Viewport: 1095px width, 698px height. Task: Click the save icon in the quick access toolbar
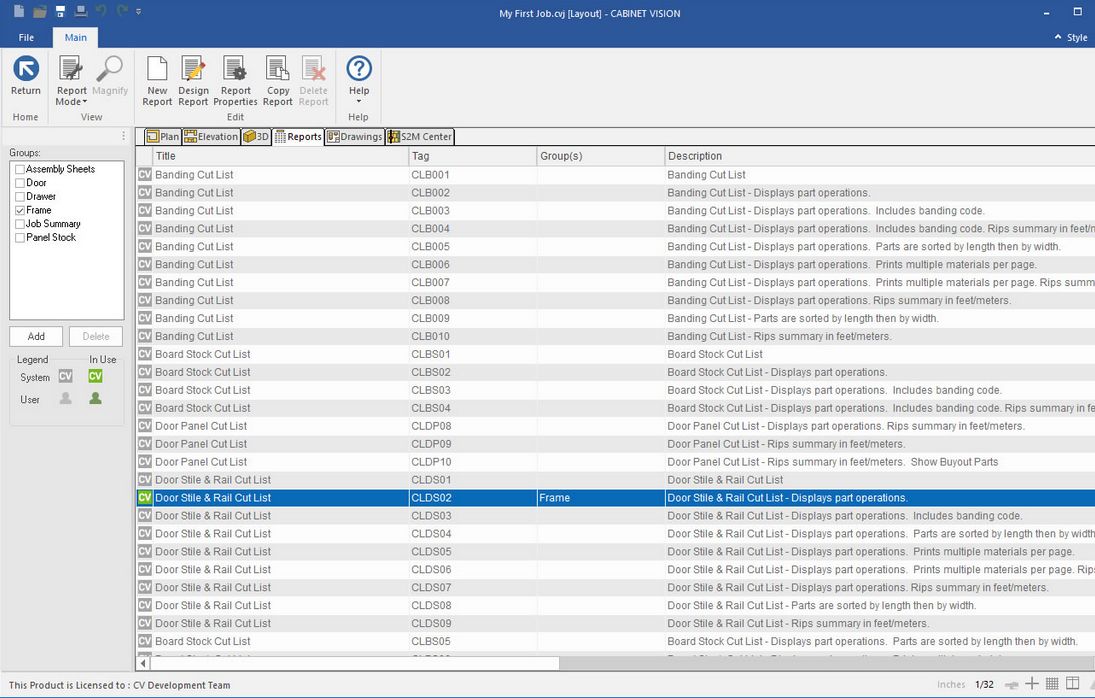[x=60, y=11]
